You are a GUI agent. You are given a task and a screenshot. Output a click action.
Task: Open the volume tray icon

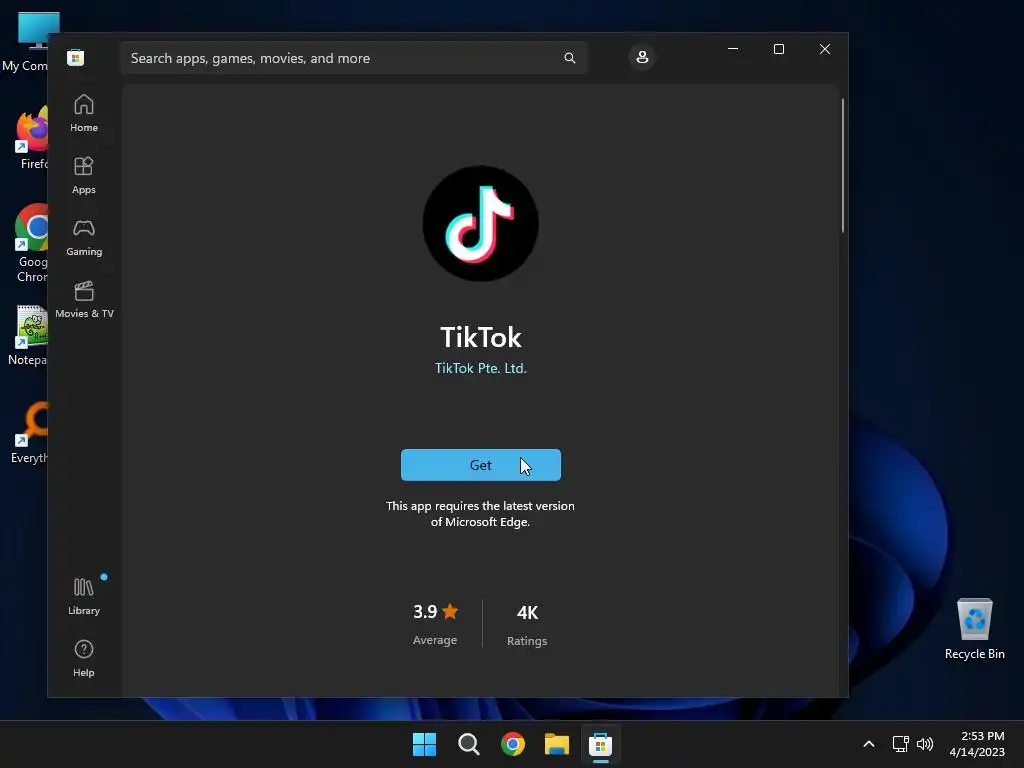point(925,744)
